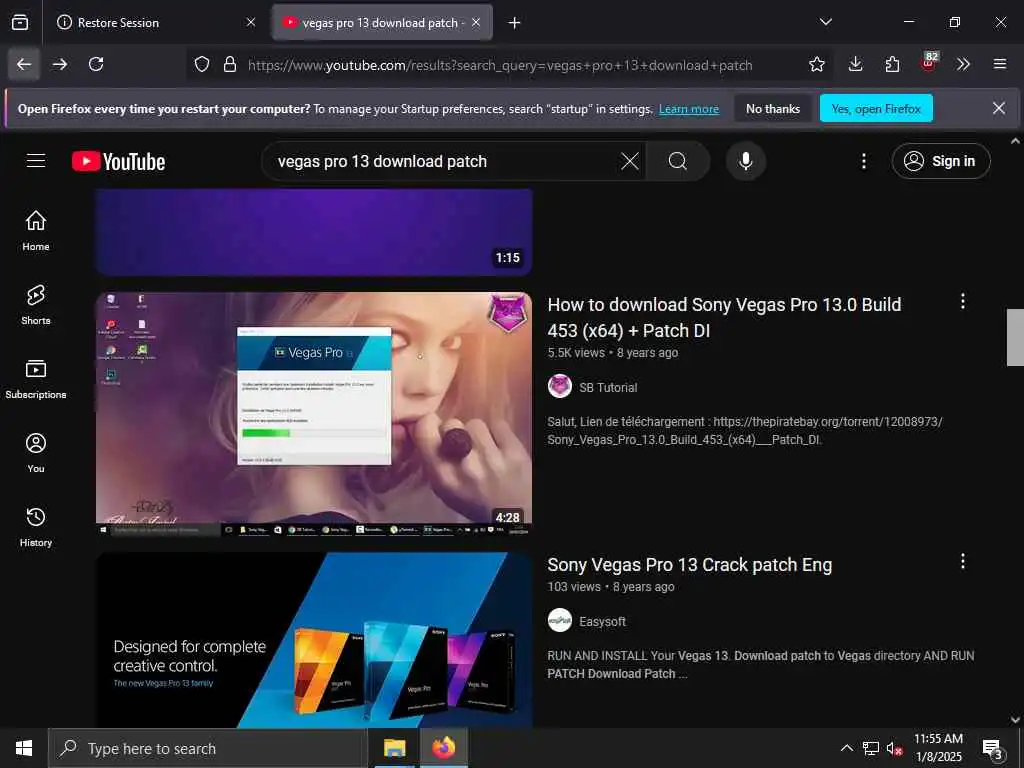Open the Firefox View icon
The image size is (1024, 768).
coord(20,23)
